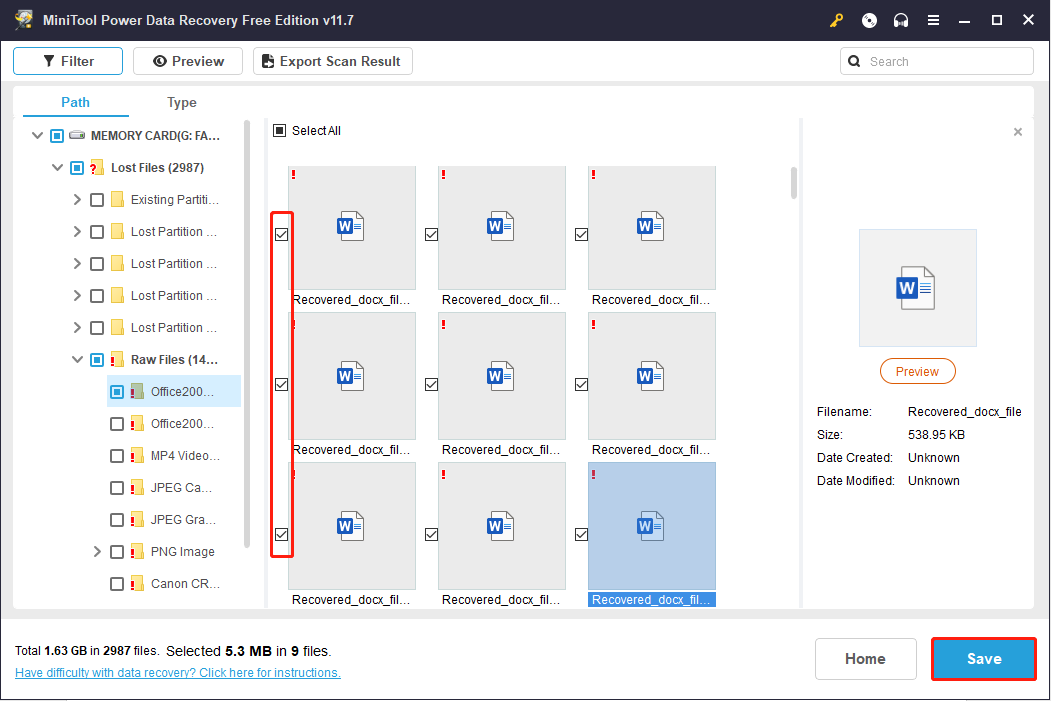1051x701 pixels.
Task: Close the preview panel with X icon
Action: click(x=1018, y=132)
